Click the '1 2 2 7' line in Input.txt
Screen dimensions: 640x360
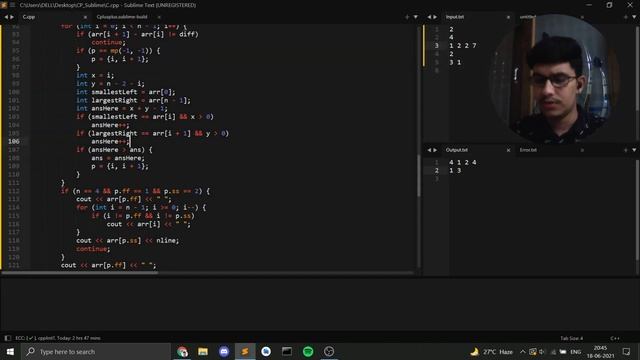pos(463,45)
